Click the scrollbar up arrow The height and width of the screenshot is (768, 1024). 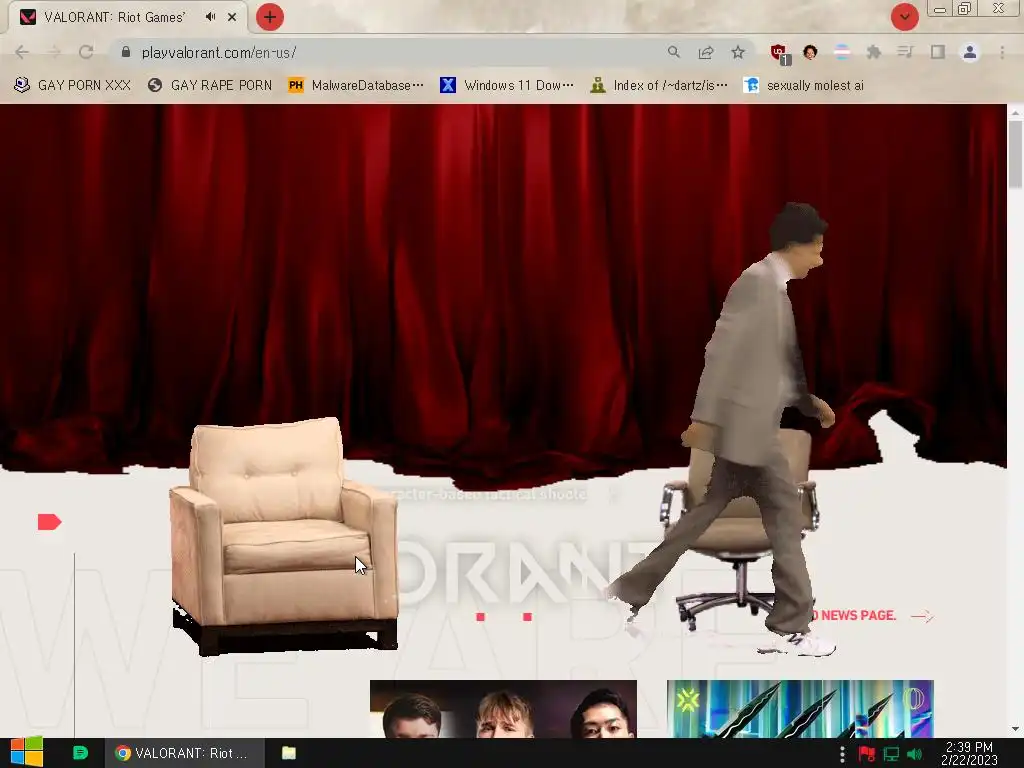(x=1015, y=113)
